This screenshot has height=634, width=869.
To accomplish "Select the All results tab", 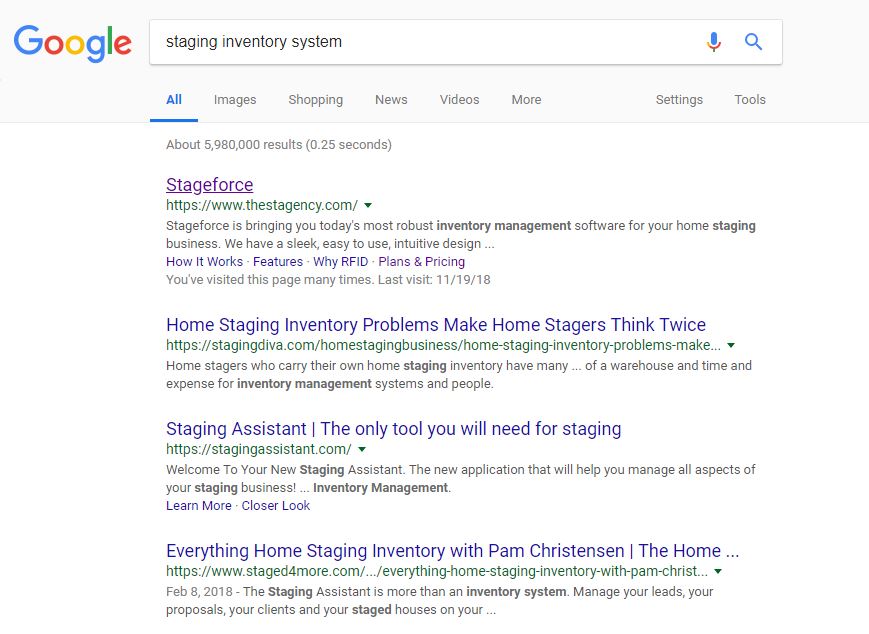I will 174,100.
